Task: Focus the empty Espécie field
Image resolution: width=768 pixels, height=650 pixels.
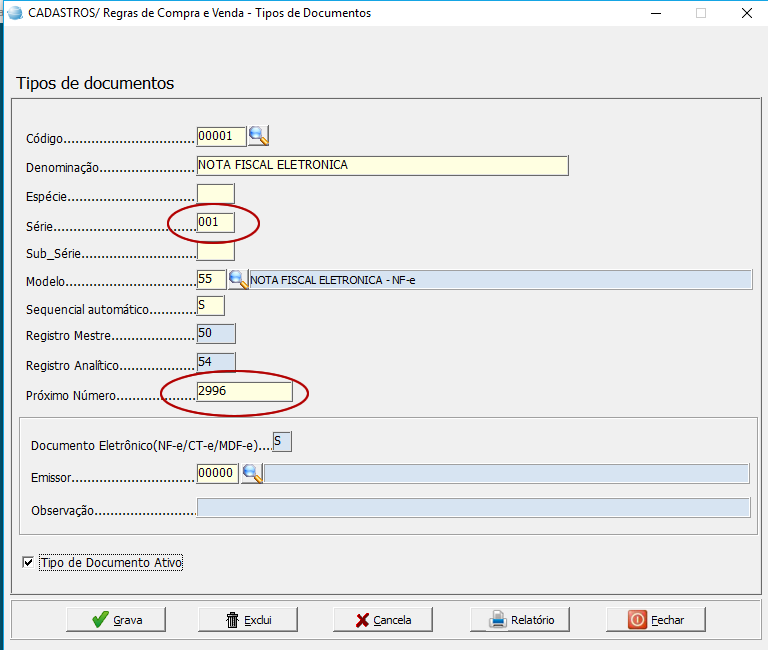Action: [215, 194]
